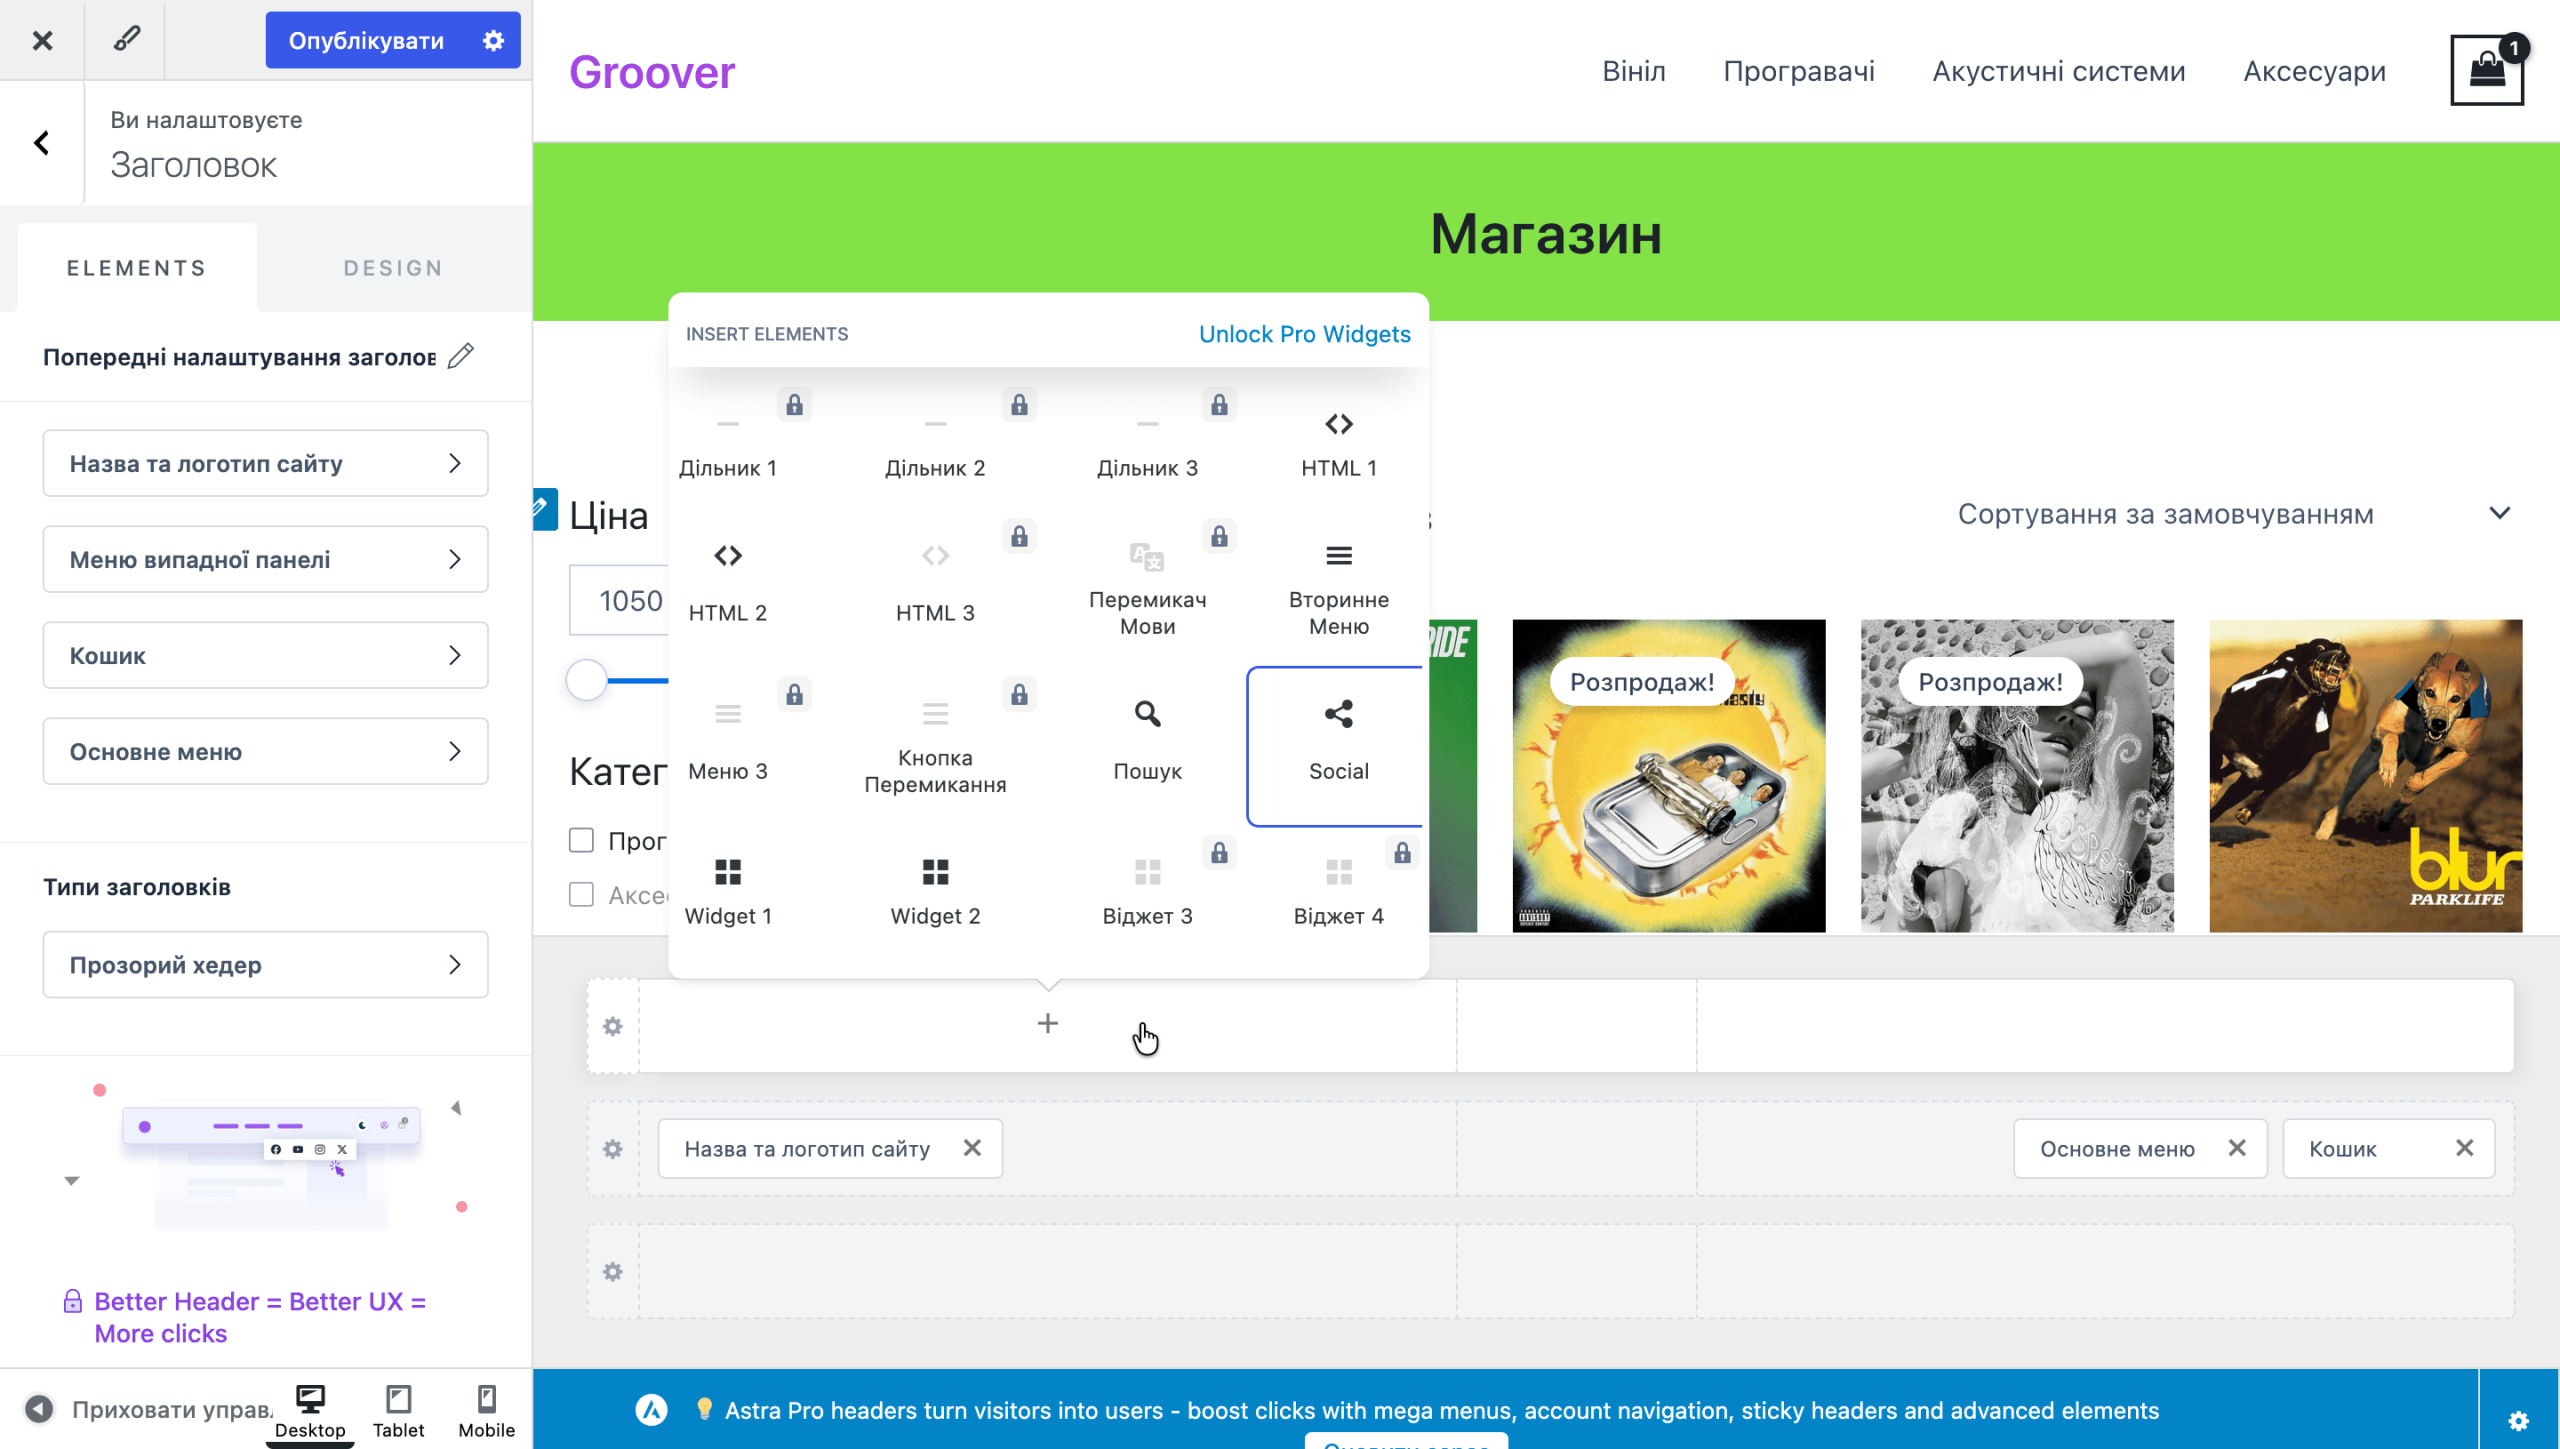This screenshot has width=2560, height=1449.
Task: Open the black-and-white sale album thumbnail
Action: tap(2017, 776)
